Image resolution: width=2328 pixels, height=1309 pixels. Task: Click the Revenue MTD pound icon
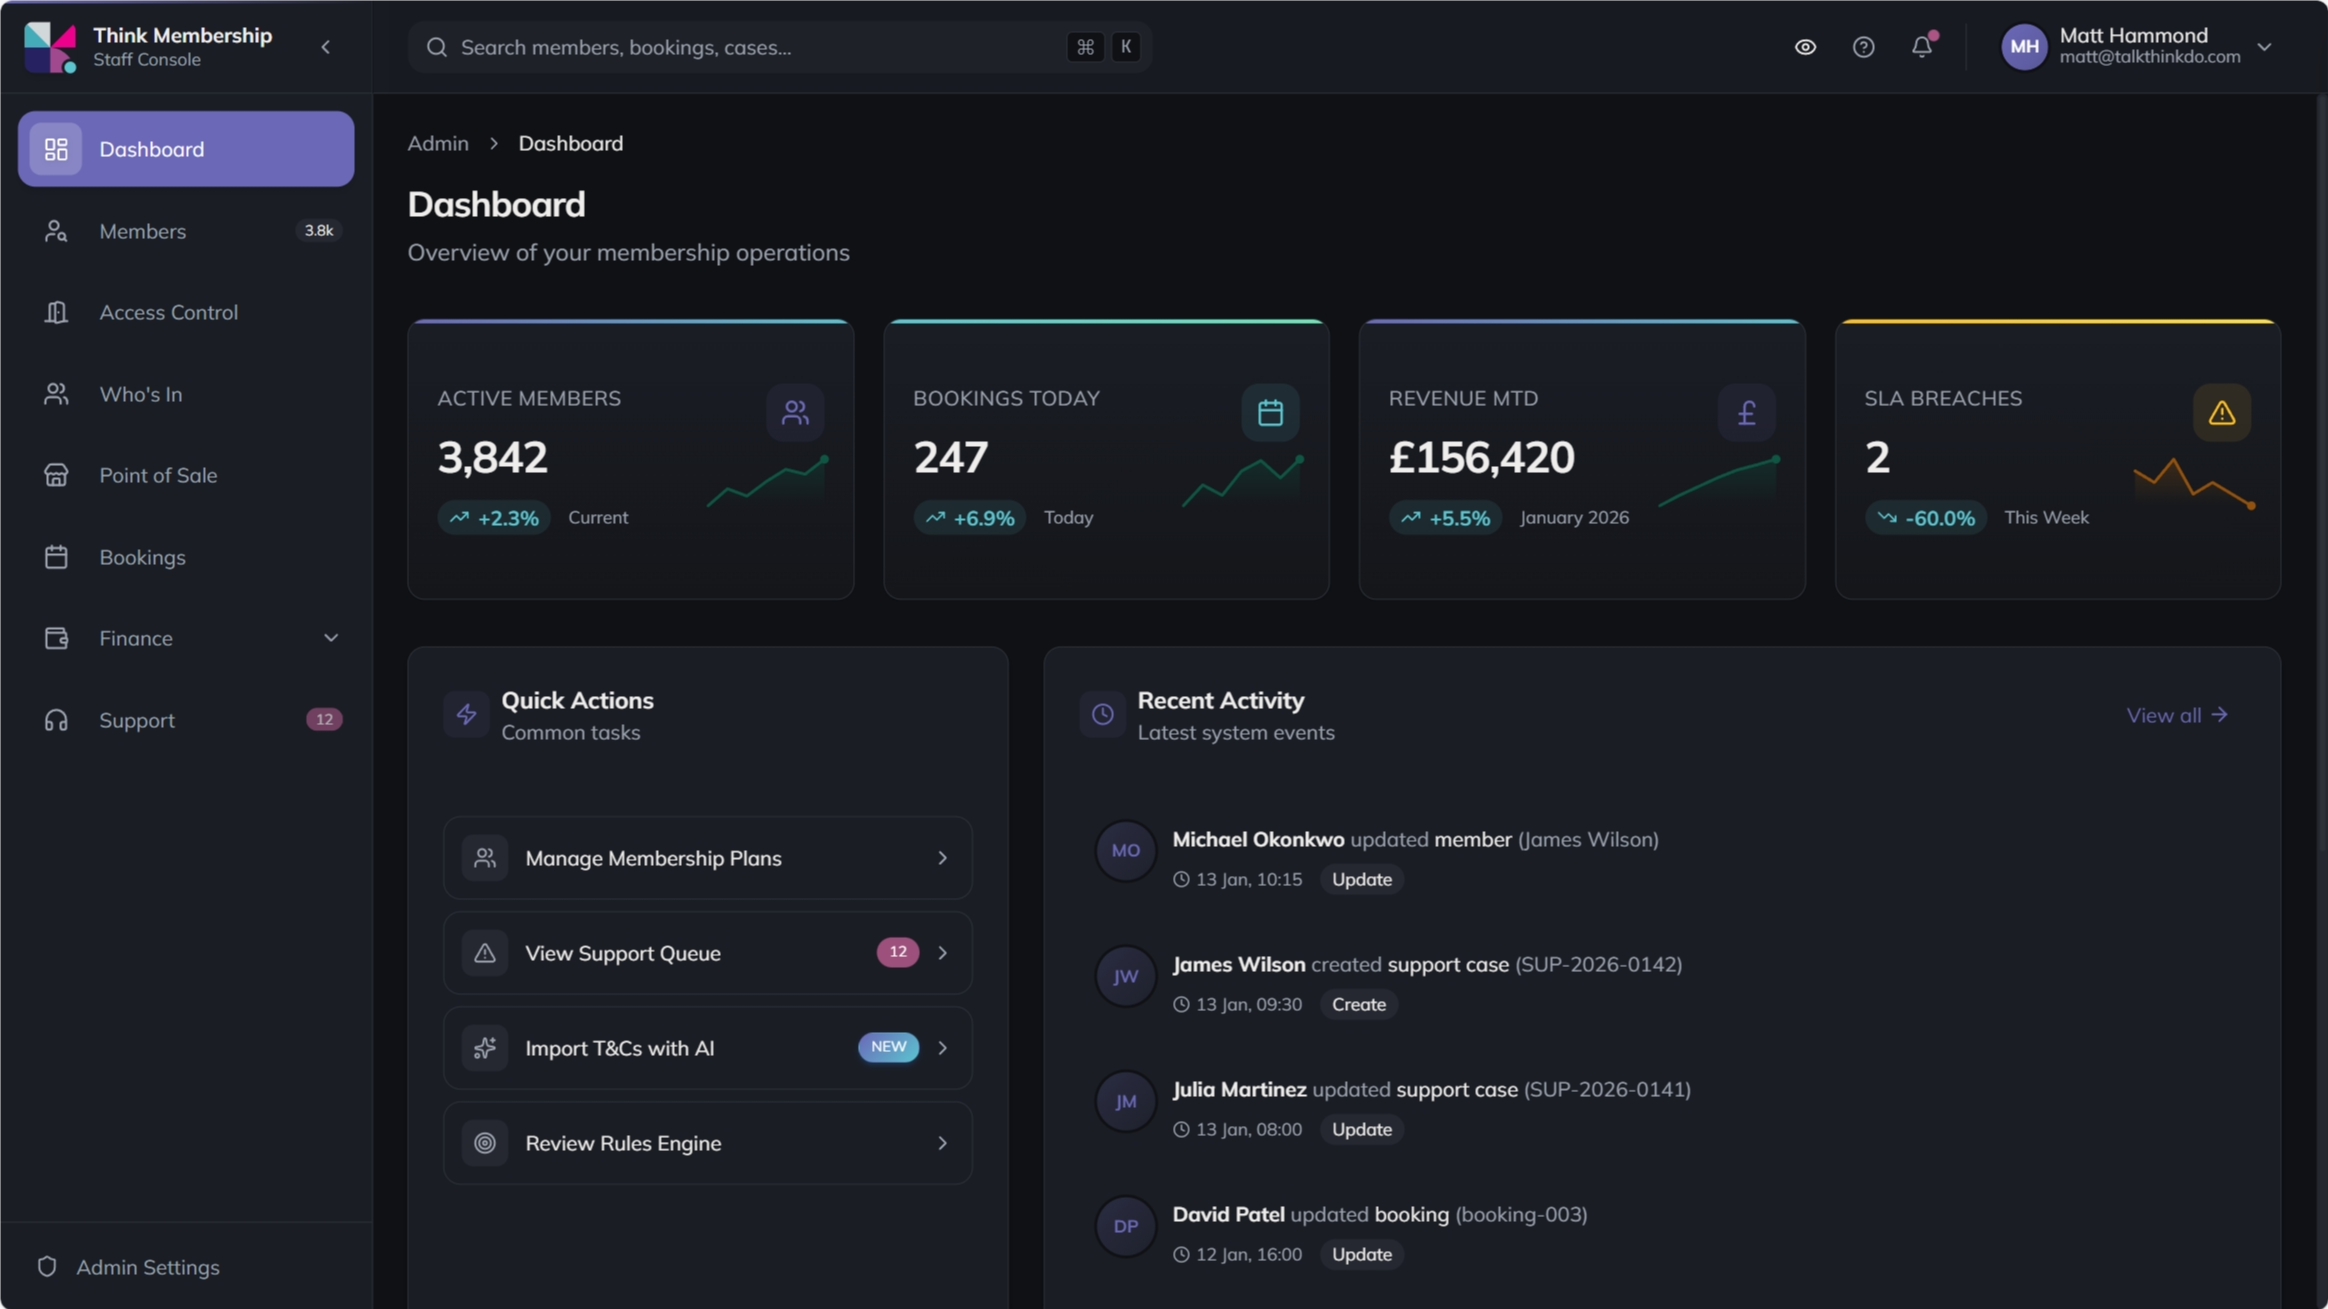pos(1746,412)
